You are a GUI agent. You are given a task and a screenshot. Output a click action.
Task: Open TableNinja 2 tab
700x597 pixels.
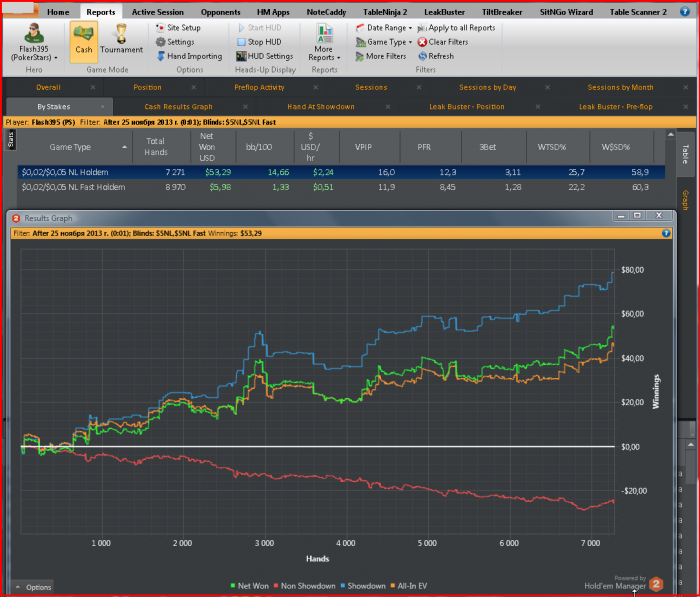(x=385, y=12)
